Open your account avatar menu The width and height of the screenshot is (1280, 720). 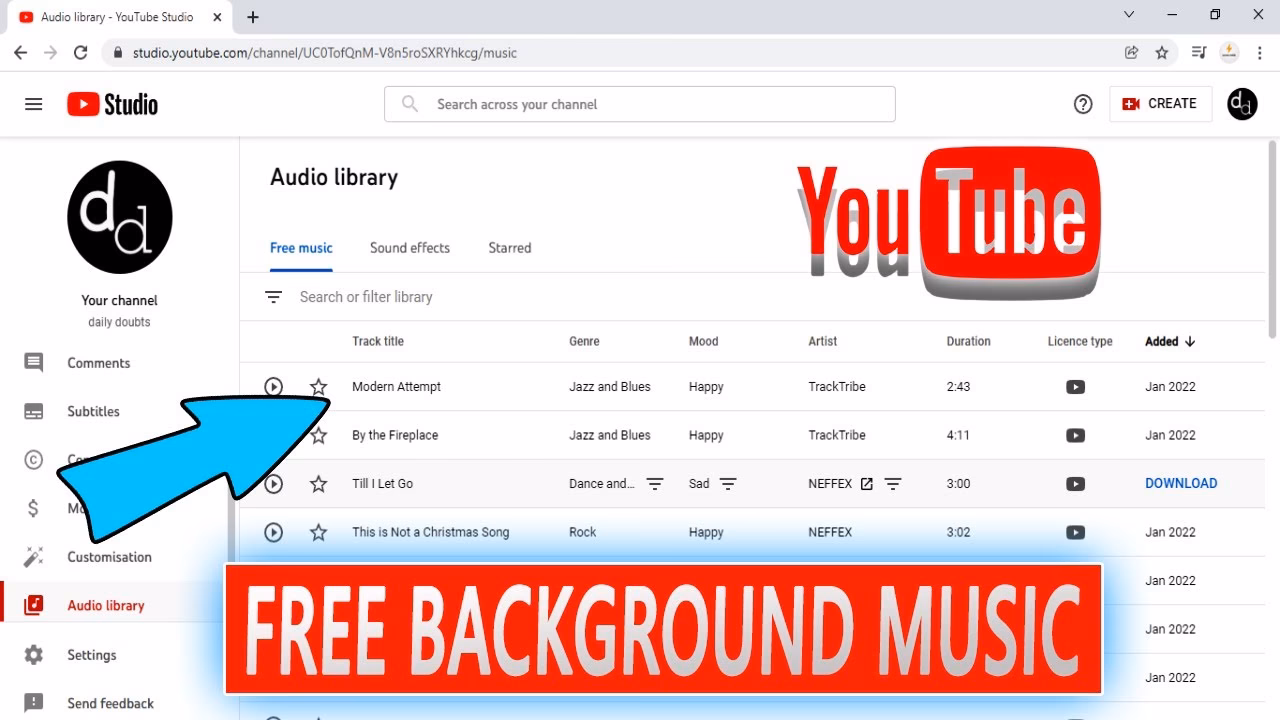click(1241, 103)
